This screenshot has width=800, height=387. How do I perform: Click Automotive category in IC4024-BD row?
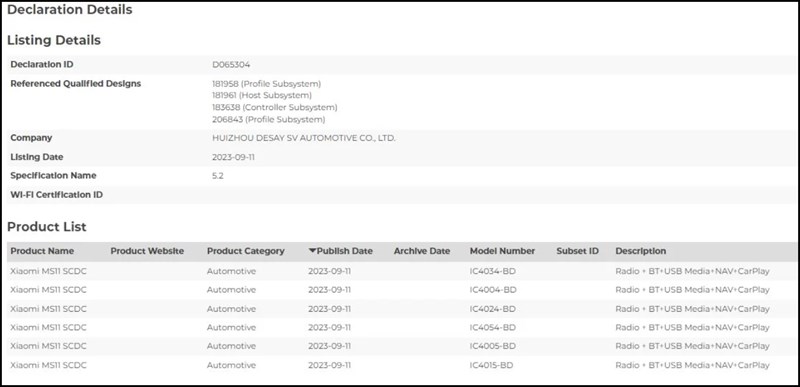tap(231, 309)
